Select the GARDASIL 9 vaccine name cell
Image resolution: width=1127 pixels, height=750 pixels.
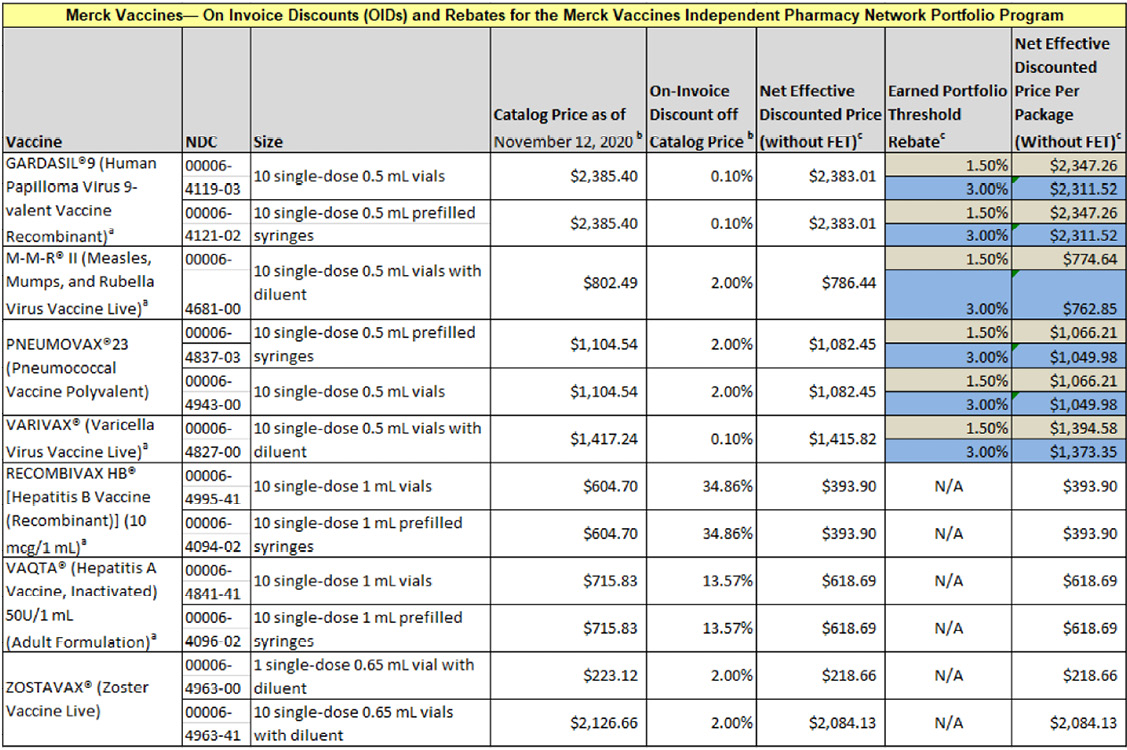pos(92,200)
